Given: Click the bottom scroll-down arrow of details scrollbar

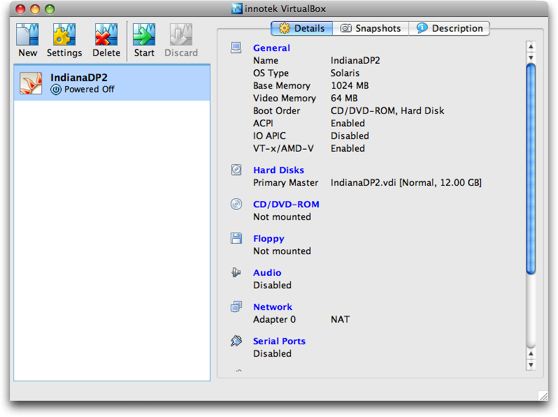Looking at the screenshot, I should click(x=531, y=365).
